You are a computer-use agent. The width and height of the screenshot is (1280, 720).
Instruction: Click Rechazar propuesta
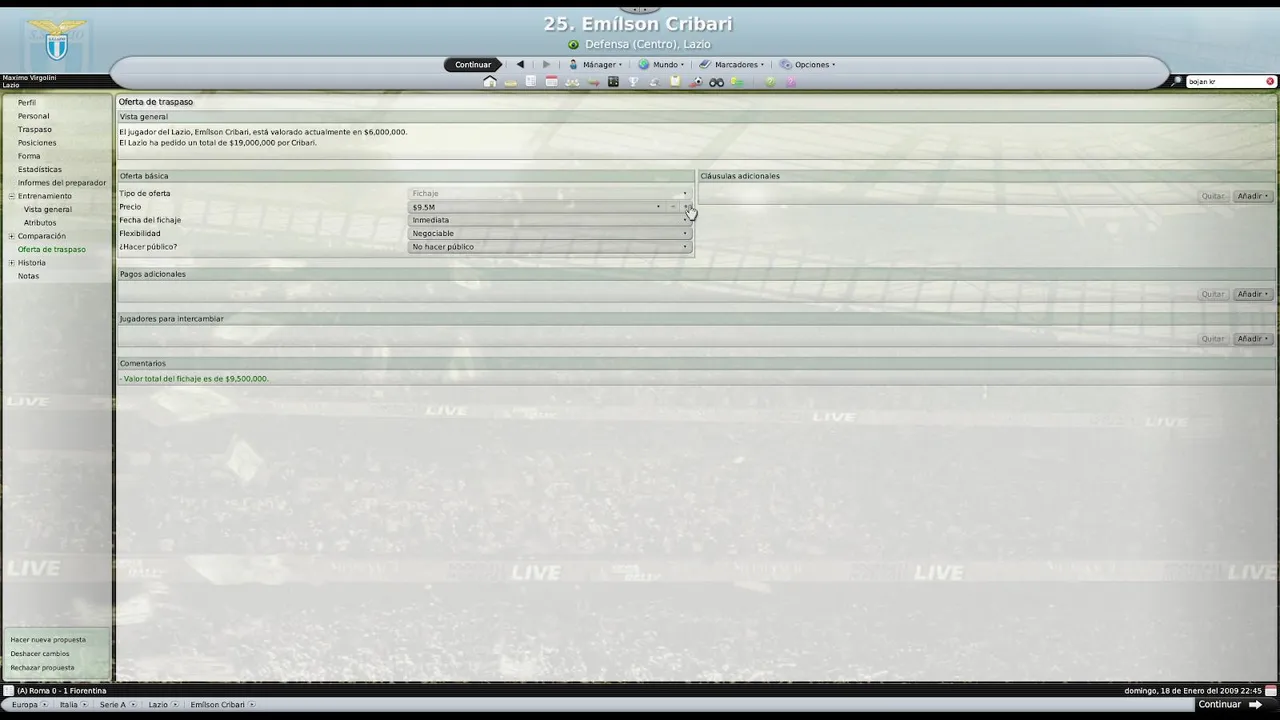(x=42, y=668)
